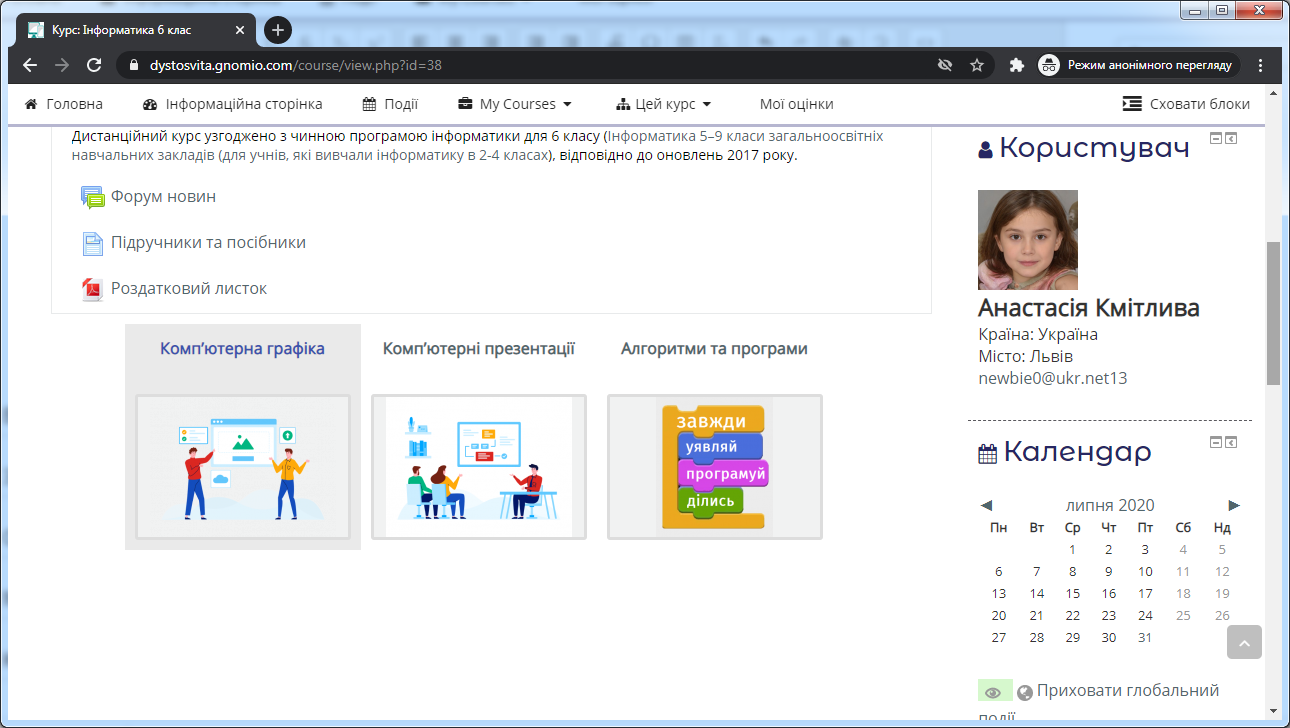Click the page vertical scrollbar thumb
The width and height of the screenshot is (1290, 728).
point(1273,313)
